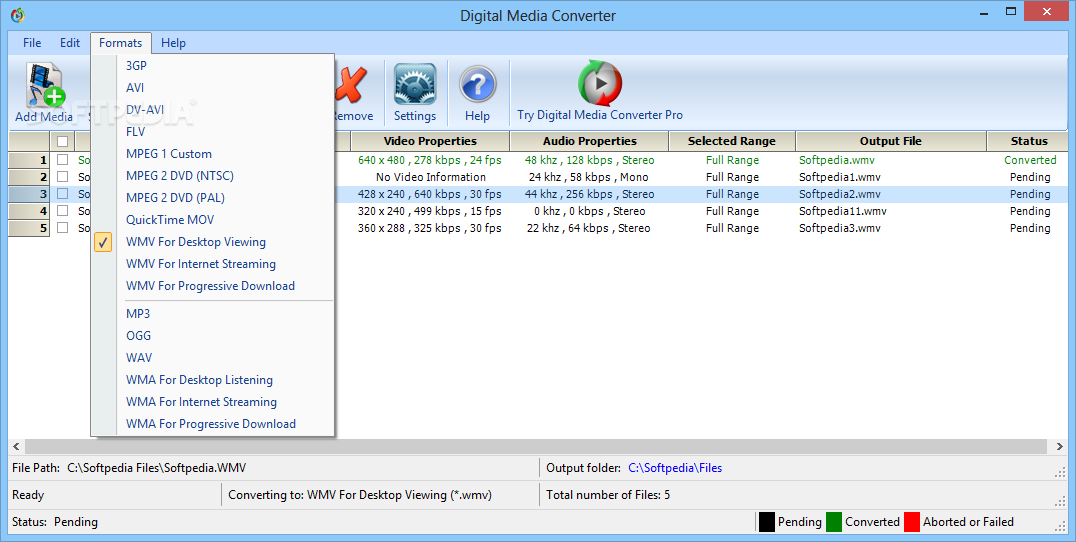Viewport: 1076px width, 542px height.
Task: Open output folder link C:\Softpedia\Files
Action: (x=675, y=468)
